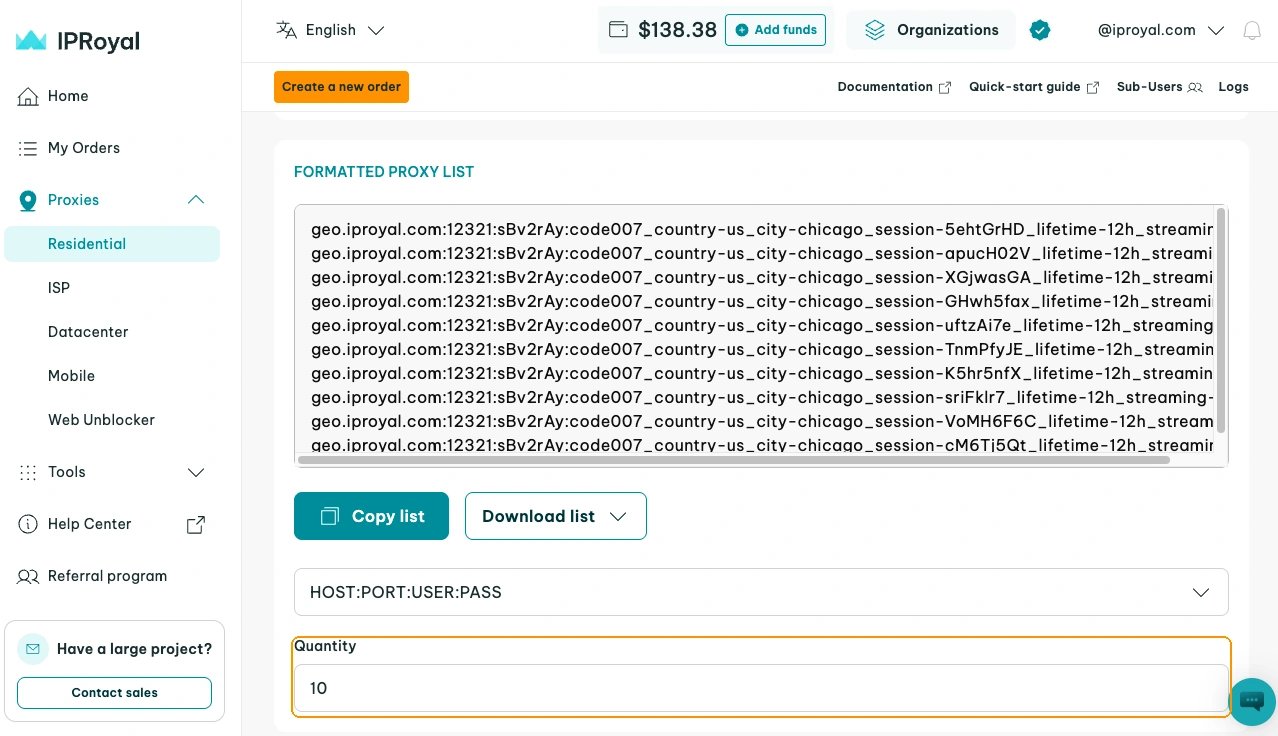Click the Help Center info icon
This screenshot has width=1278, height=736.
28,524
